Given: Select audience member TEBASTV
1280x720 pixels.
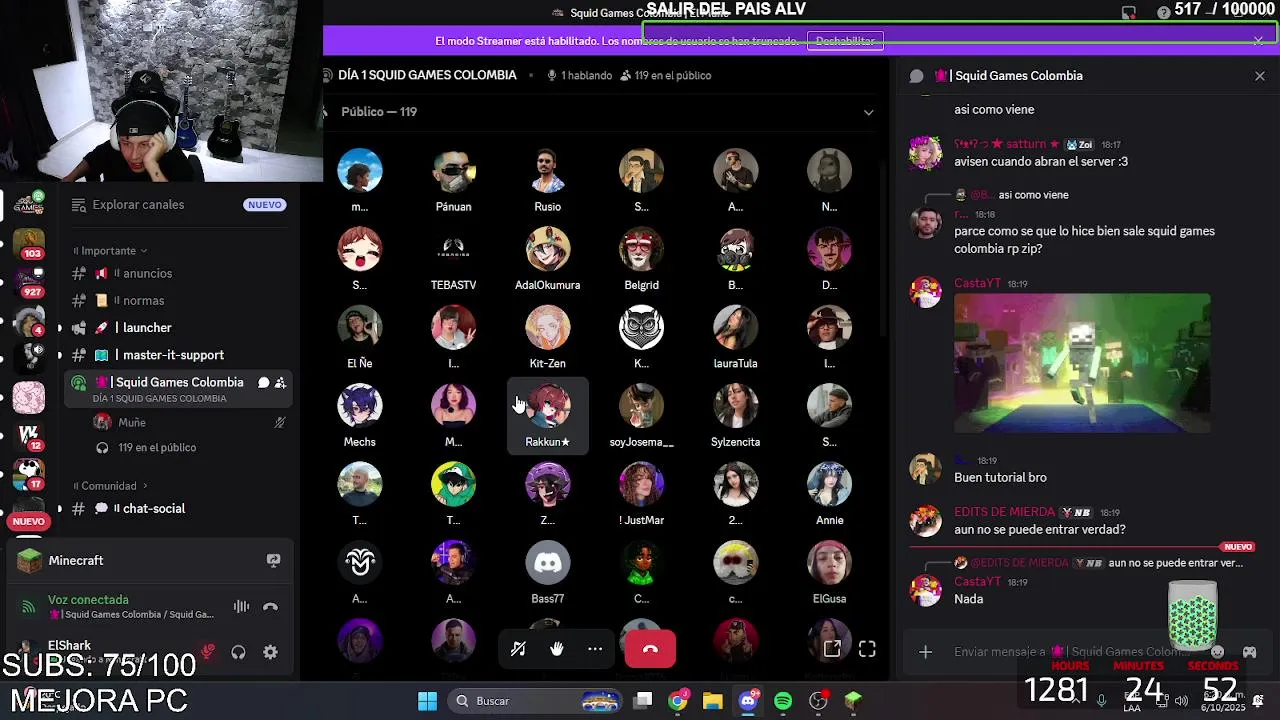Looking at the screenshot, I should 453,259.
